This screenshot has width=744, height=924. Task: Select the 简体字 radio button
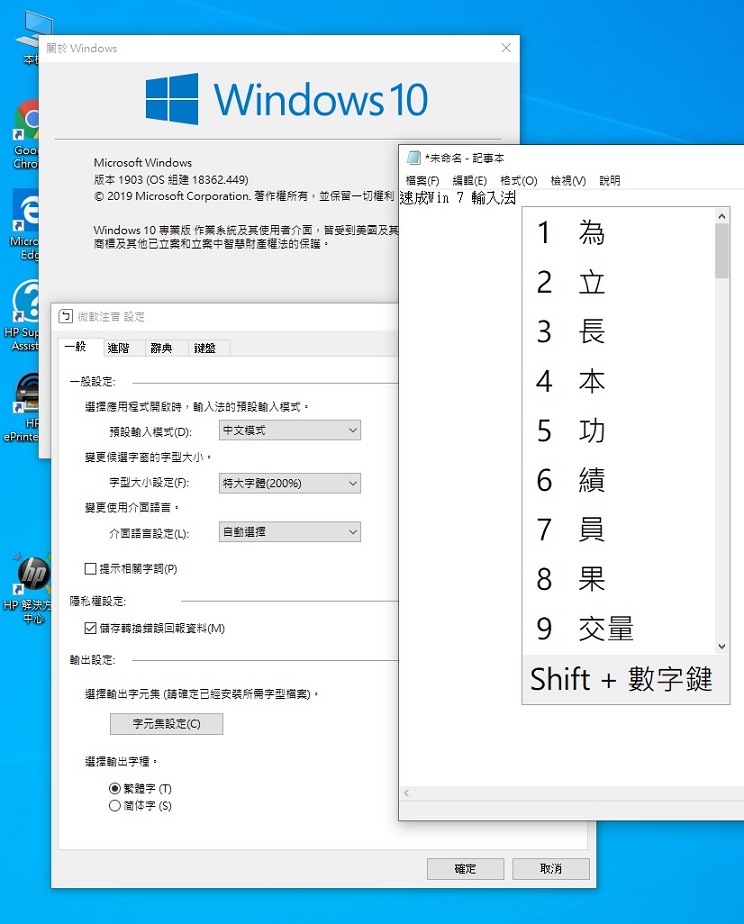coord(115,806)
